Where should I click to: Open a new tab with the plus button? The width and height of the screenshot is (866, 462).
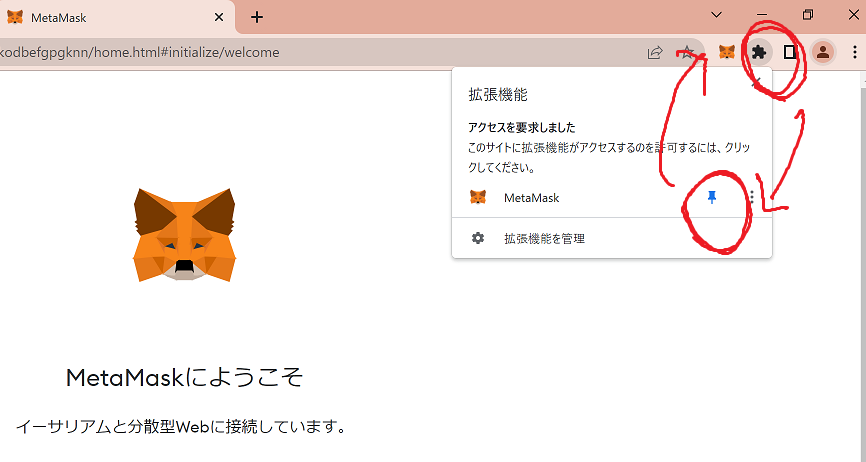(256, 17)
